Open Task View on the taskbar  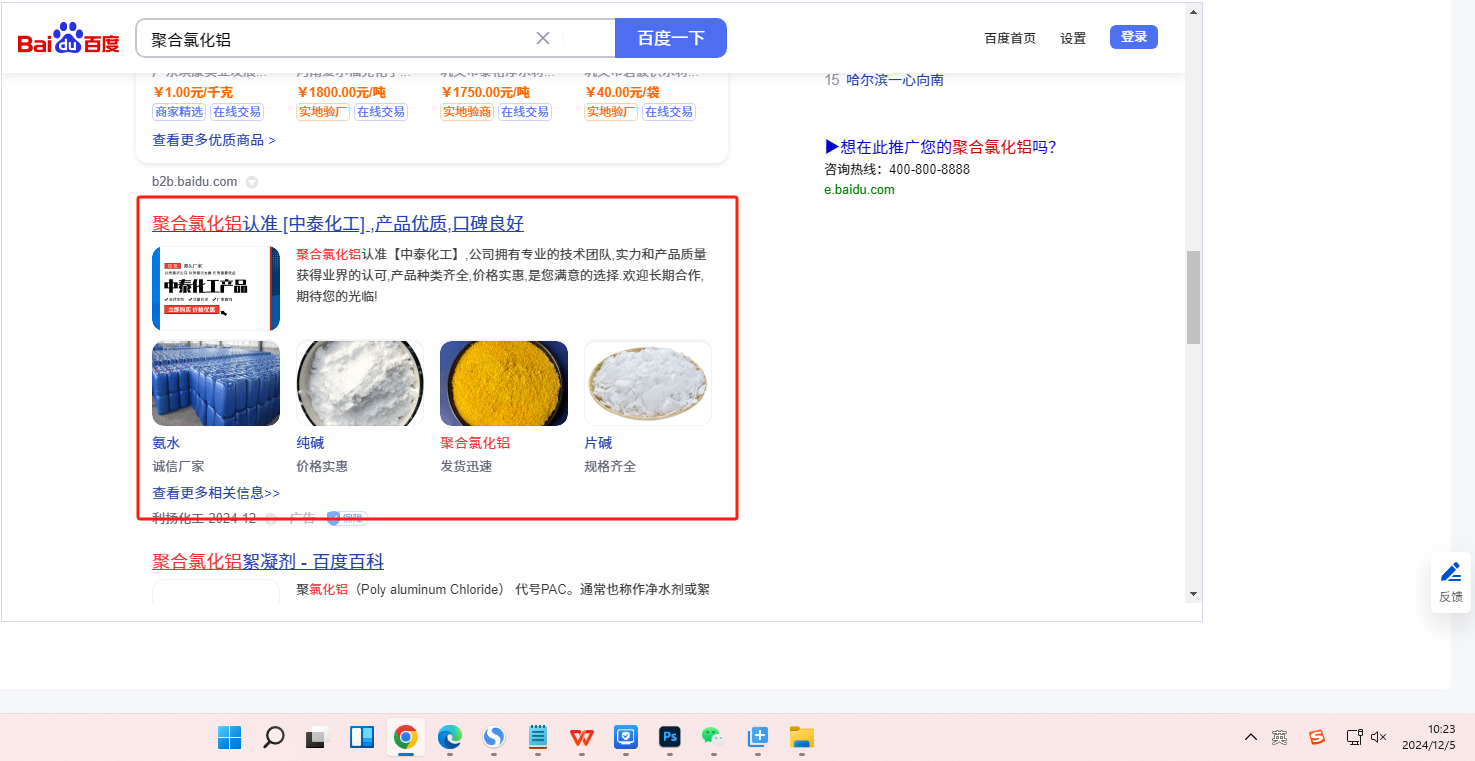click(317, 738)
